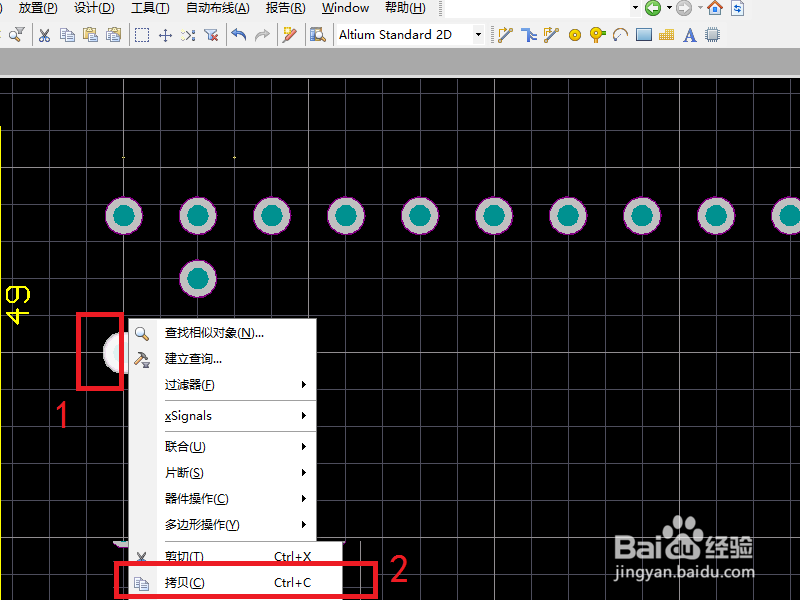Viewport: 800px width, 600px height.
Task: Open the 报告 menu
Action: 284,7
